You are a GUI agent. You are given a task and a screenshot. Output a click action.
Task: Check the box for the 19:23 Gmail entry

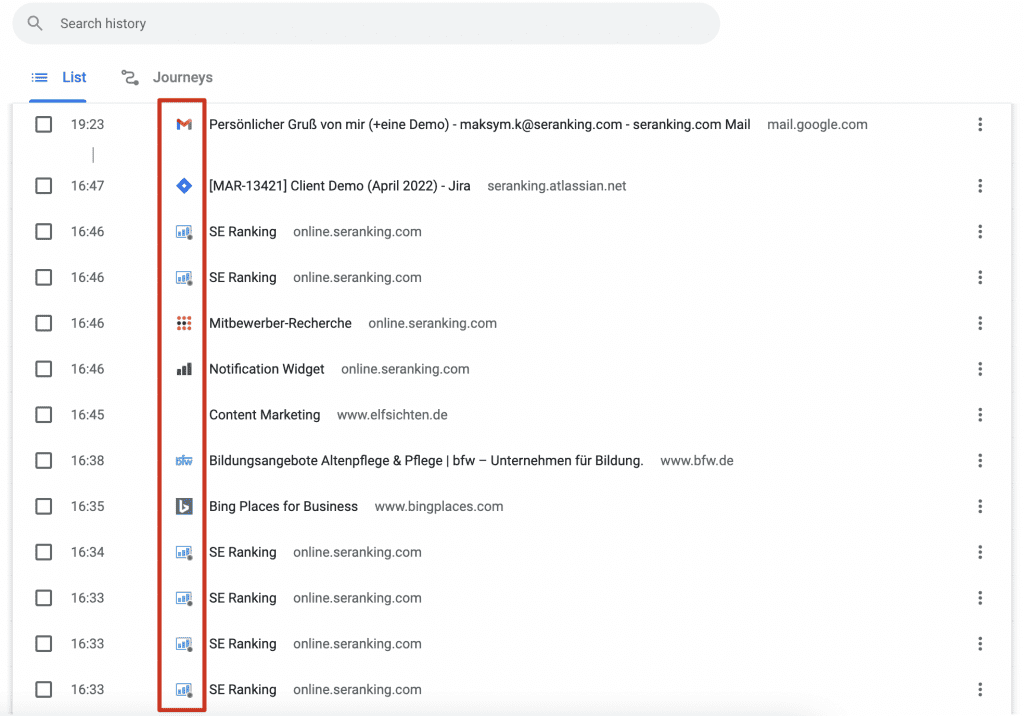coord(44,125)
